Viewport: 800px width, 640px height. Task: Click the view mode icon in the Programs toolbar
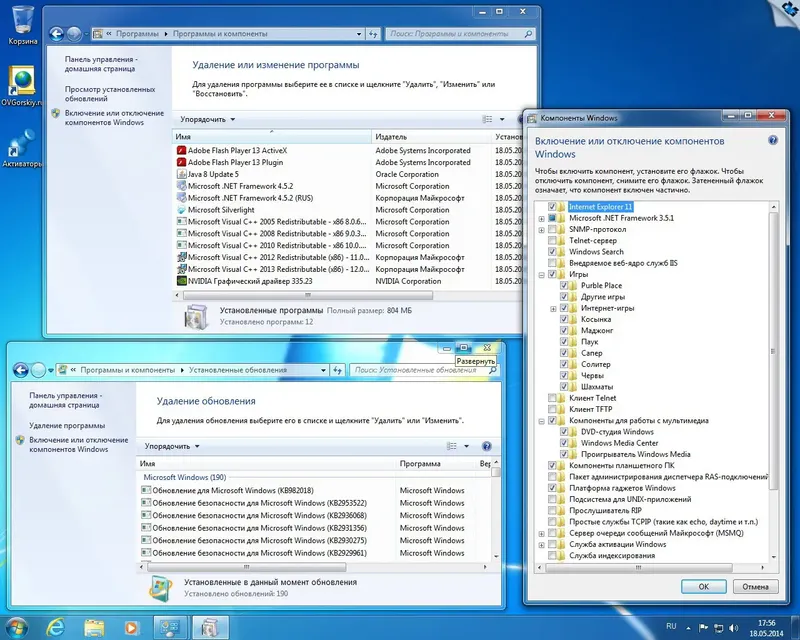point(487,119)
